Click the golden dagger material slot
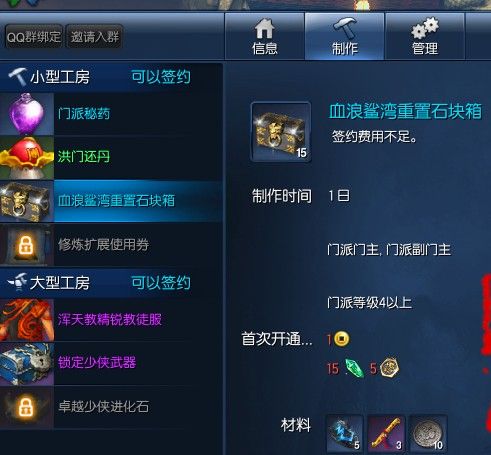The width and height of the screenshot is (491, 455). pos(386,434)
